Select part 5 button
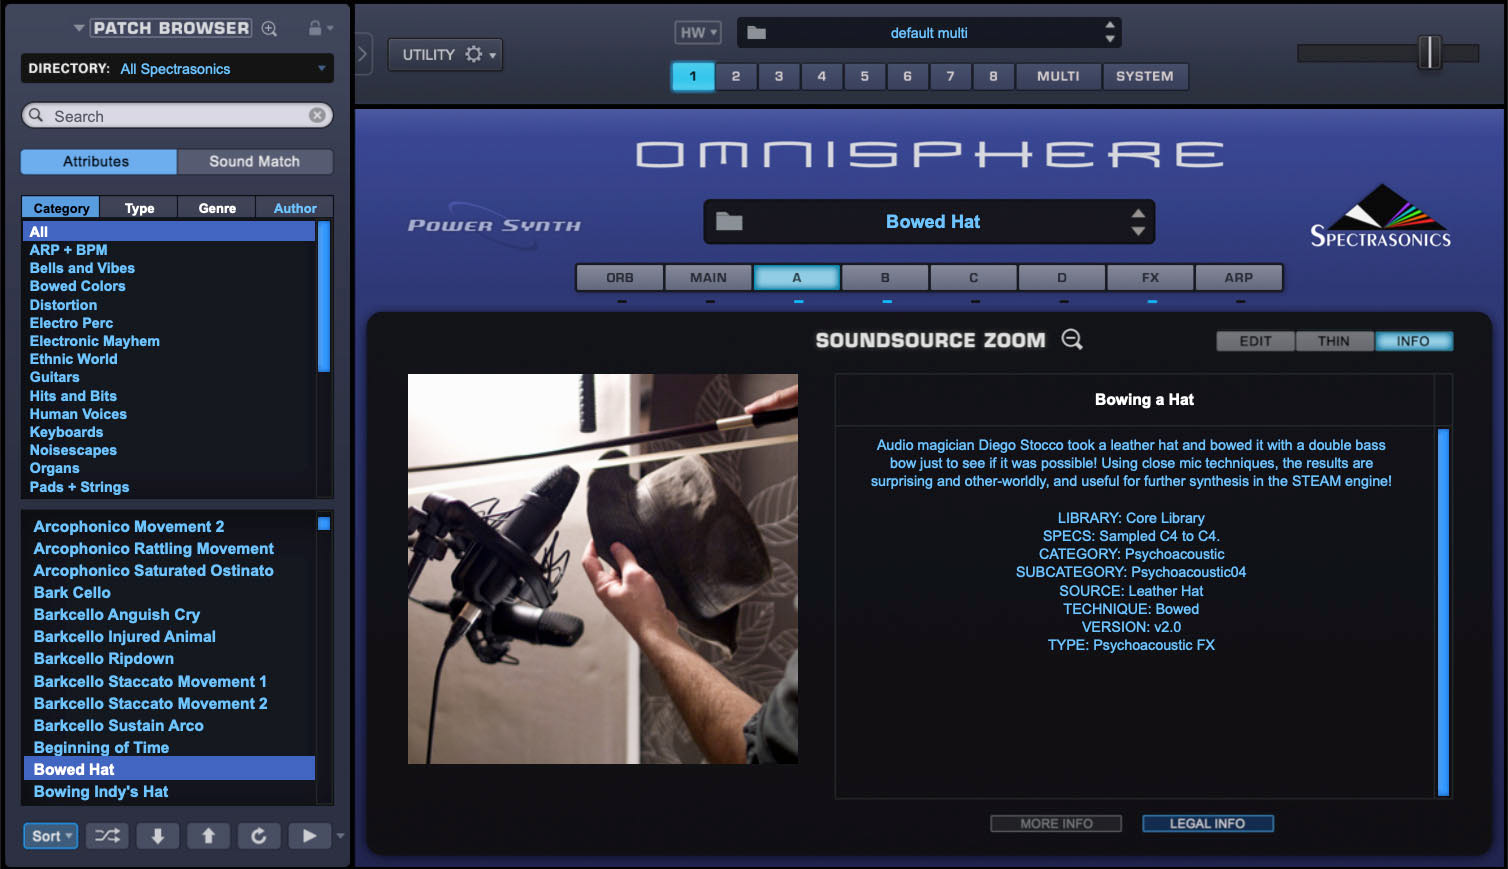Image resolution: width=1508 pixels, height=869 pixels. 865,76
